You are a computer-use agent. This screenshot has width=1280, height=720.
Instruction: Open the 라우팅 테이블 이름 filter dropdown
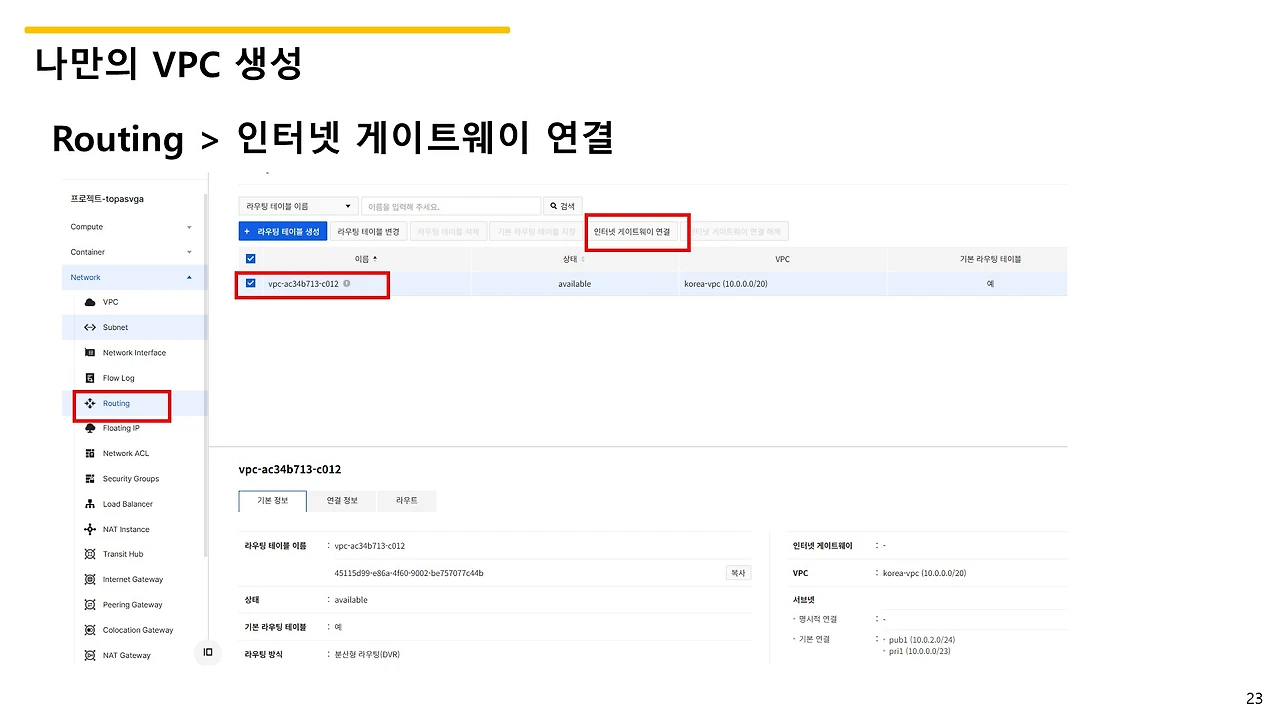pyautogui.click(x=297, y=205)
